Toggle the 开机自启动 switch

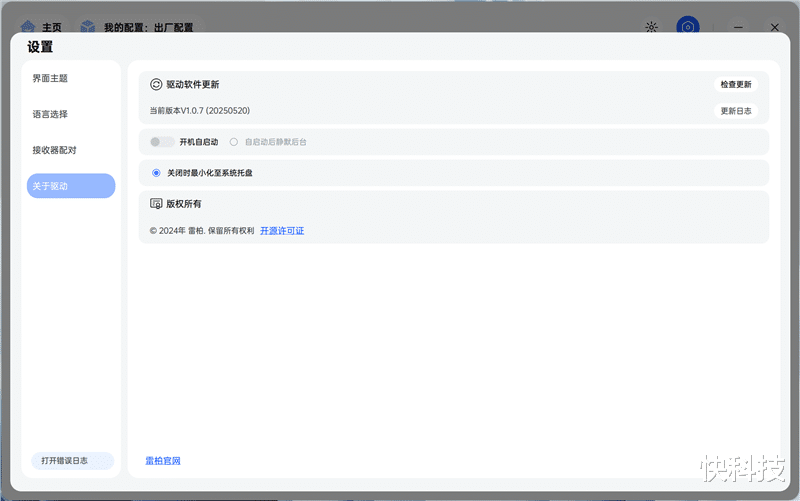[x=162, y=142]
